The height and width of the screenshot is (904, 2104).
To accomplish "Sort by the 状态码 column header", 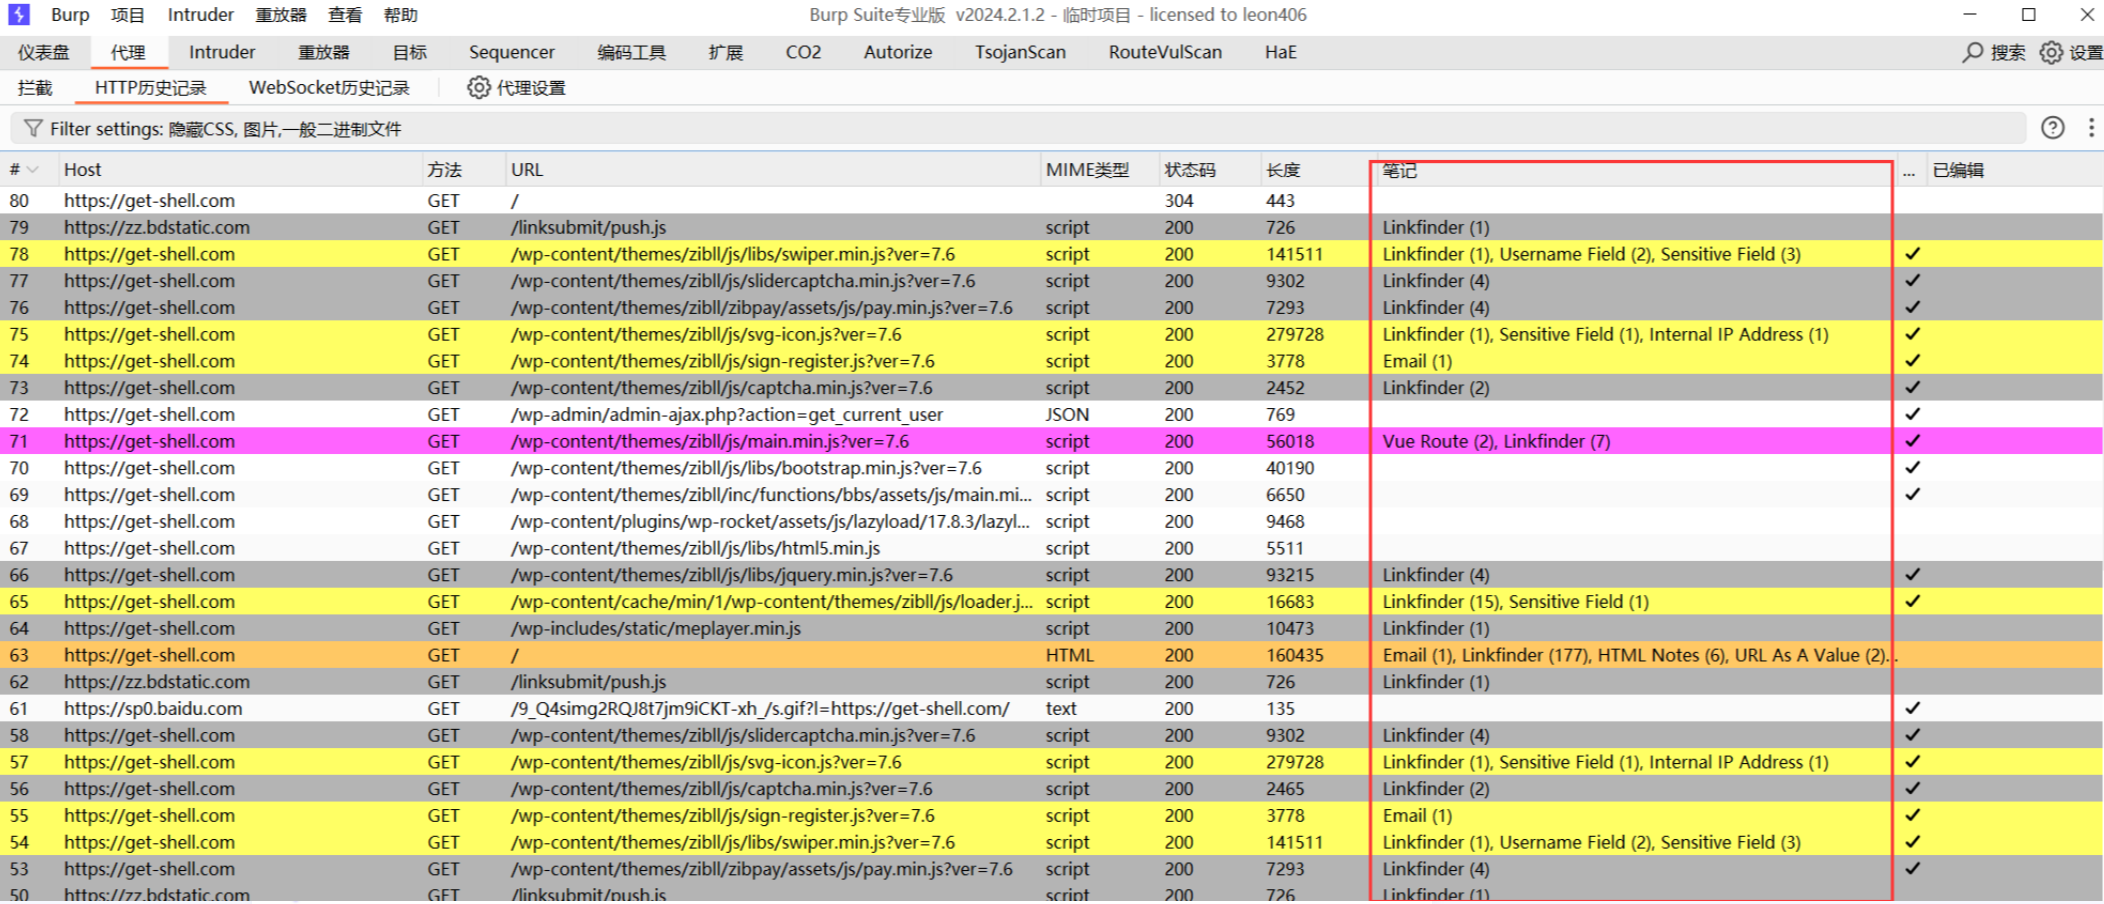I will point(1189,170).
